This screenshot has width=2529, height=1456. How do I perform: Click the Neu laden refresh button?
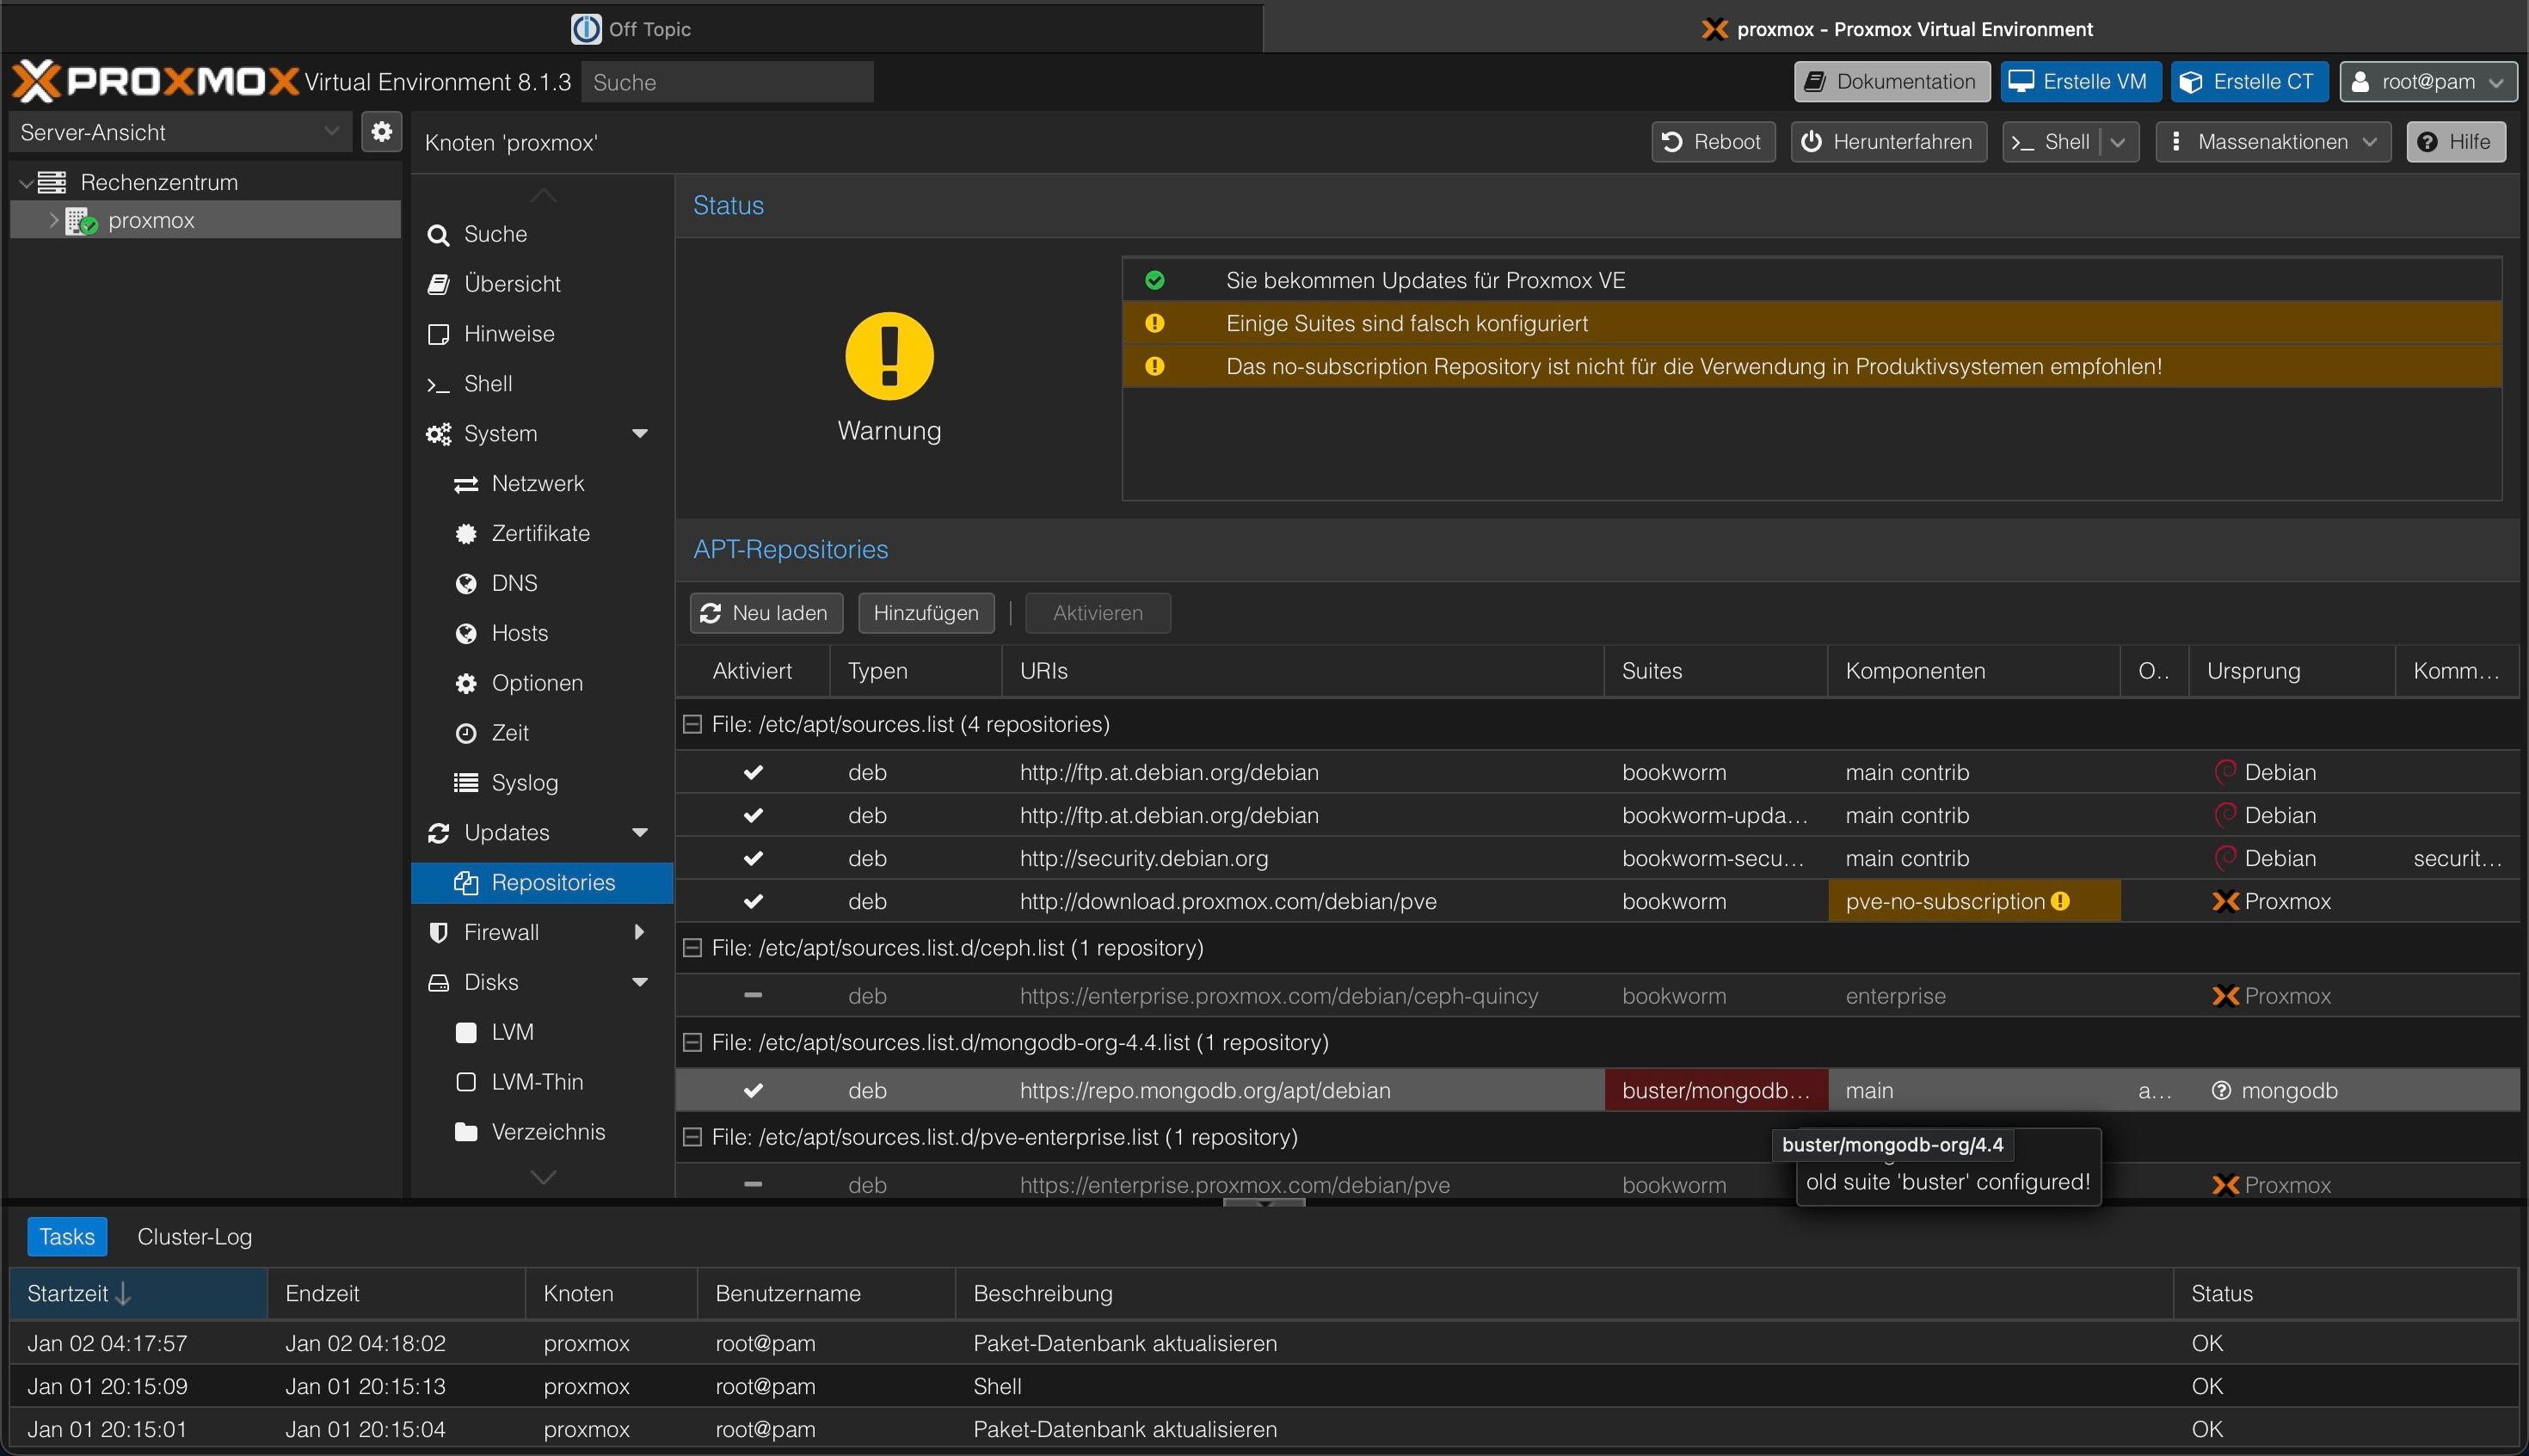tap(766, 613)
